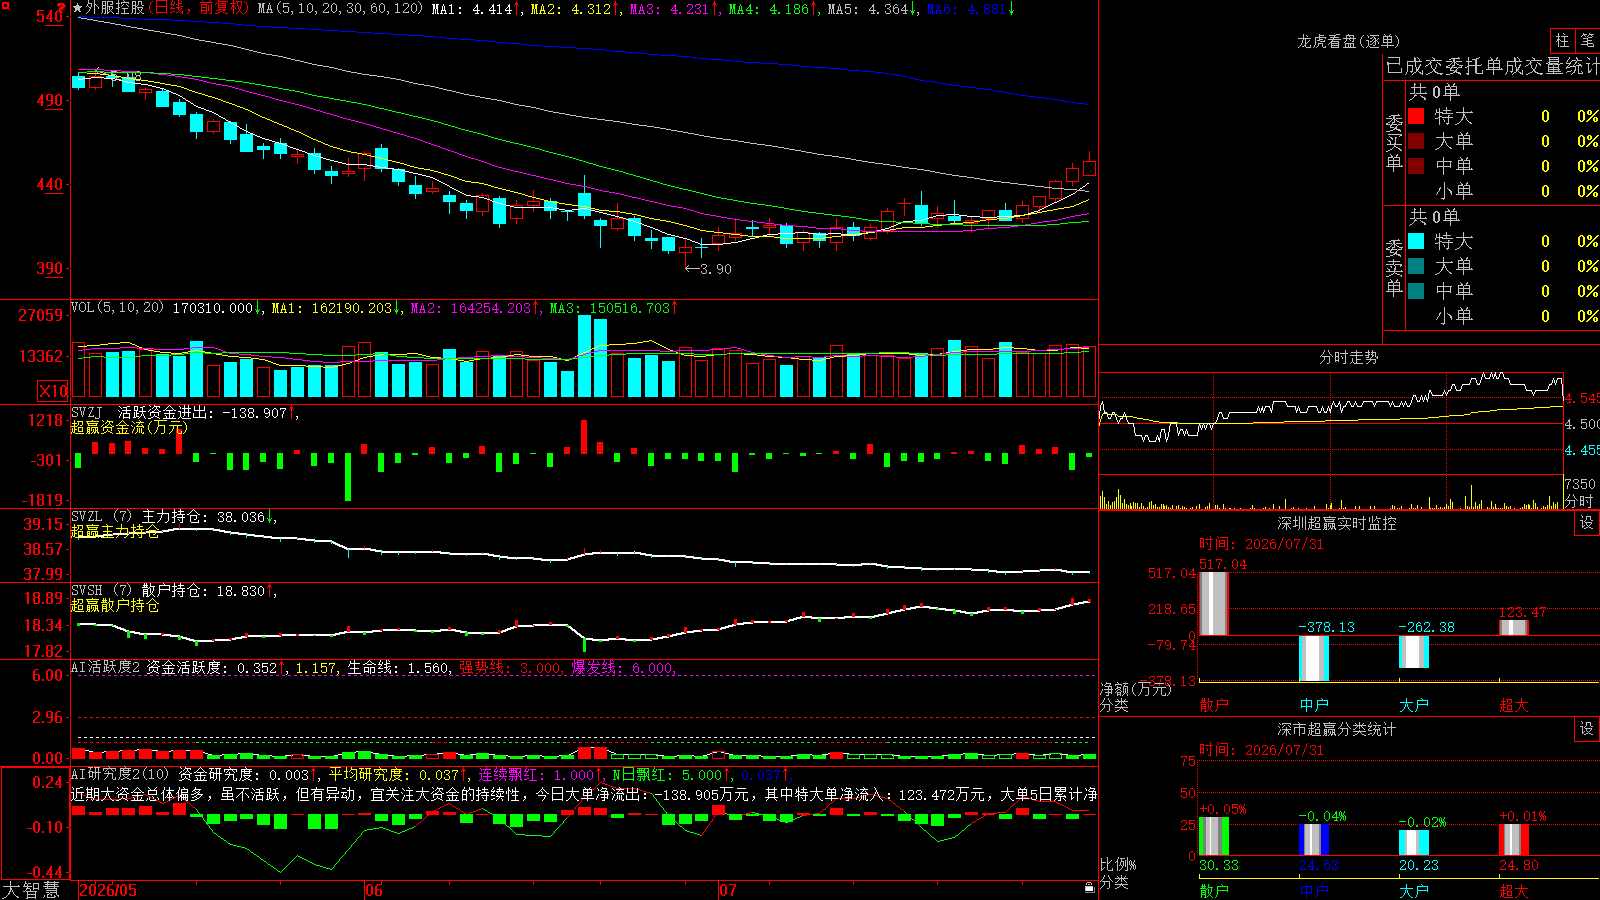The image size is (1600, 900).
Task: Click the 深市超赢分类统计 title
Action: 1336,729
